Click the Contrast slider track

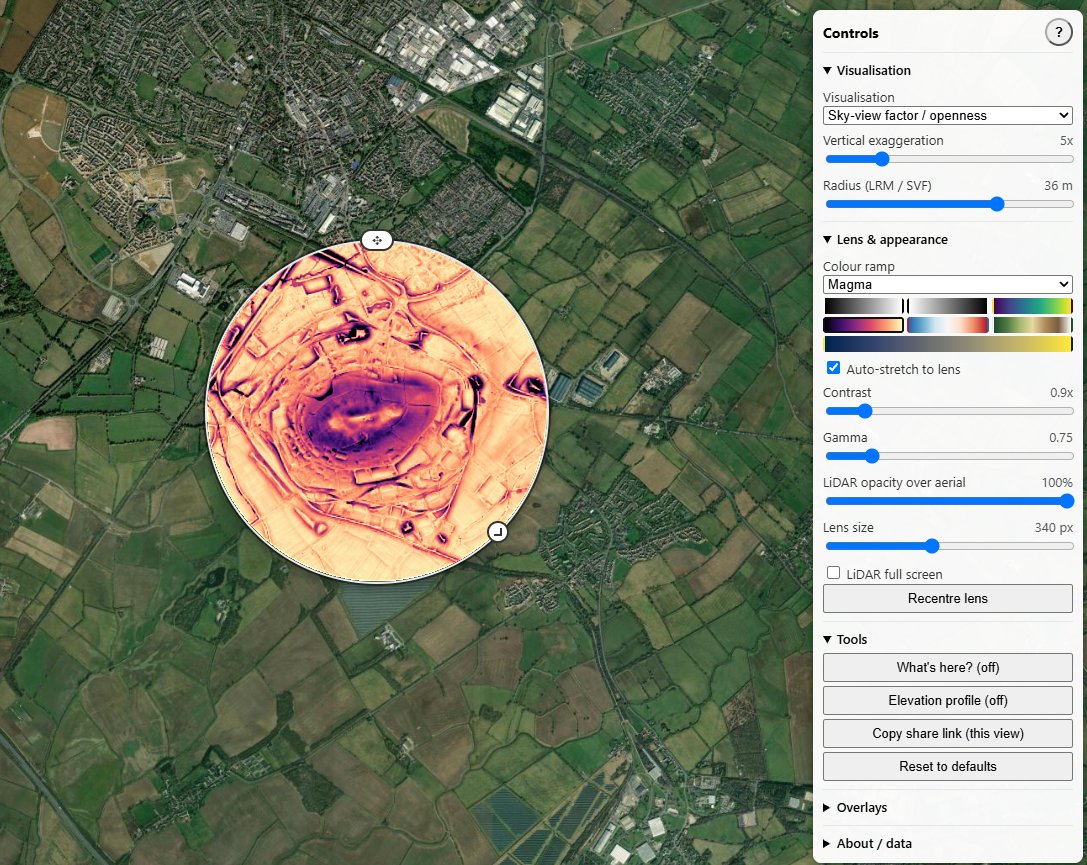[949, 411]
